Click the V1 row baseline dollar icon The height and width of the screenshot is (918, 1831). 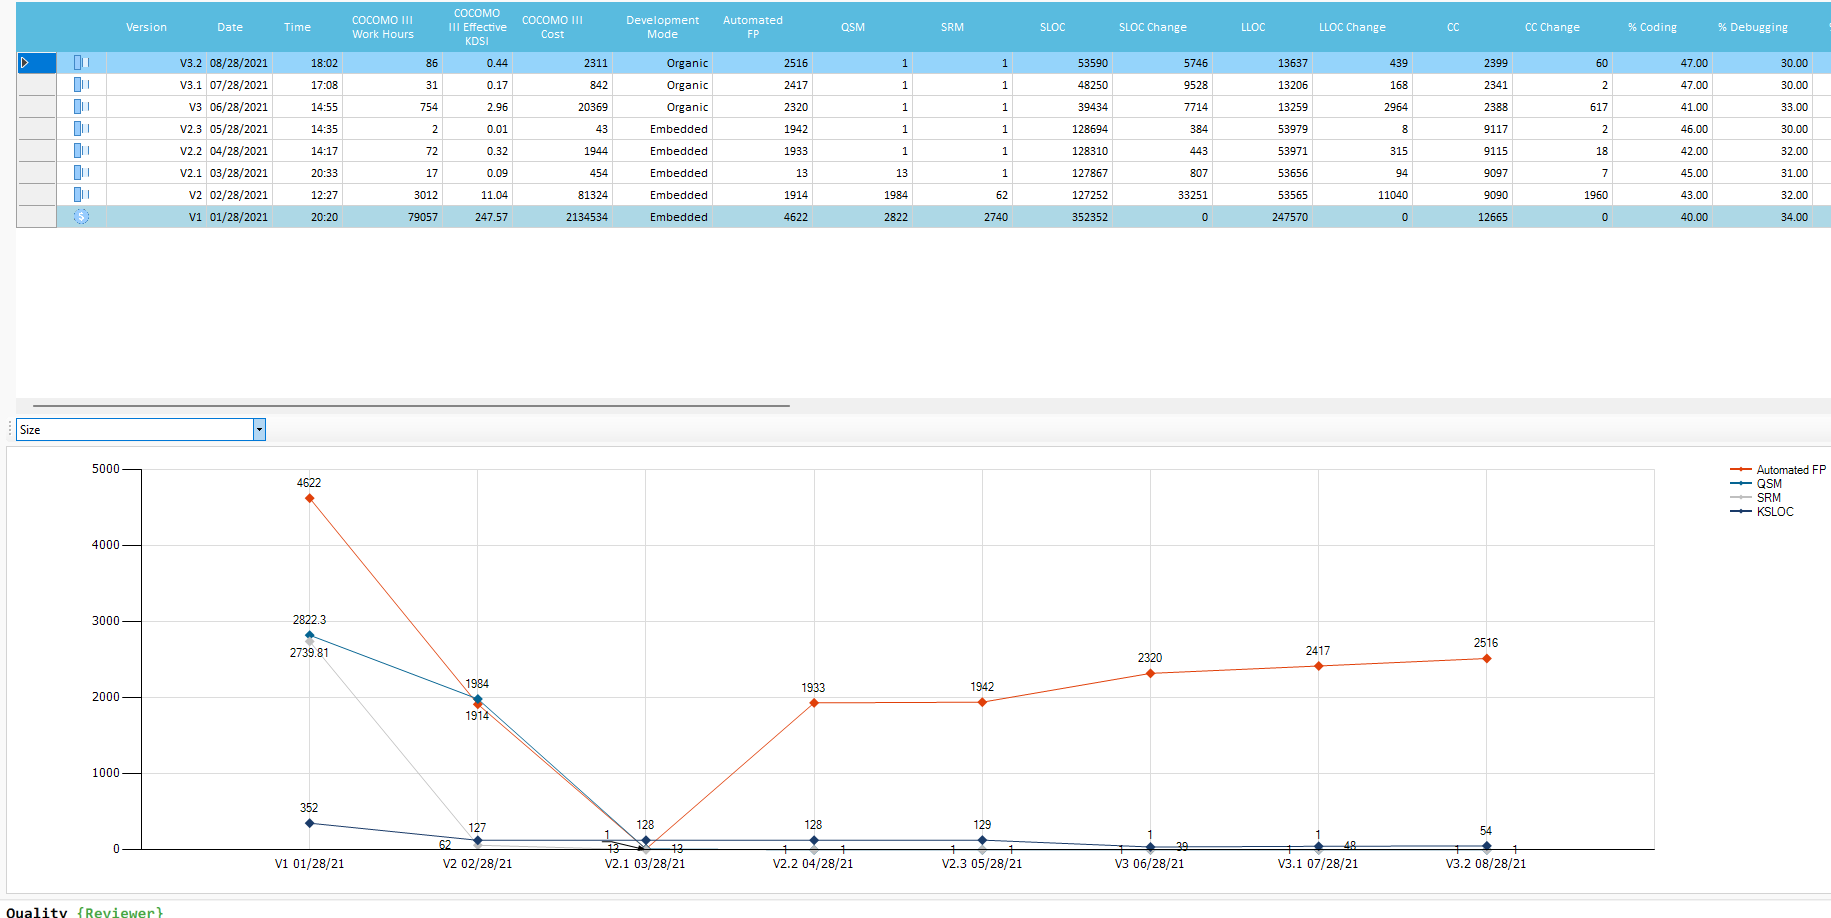[82, 217]
